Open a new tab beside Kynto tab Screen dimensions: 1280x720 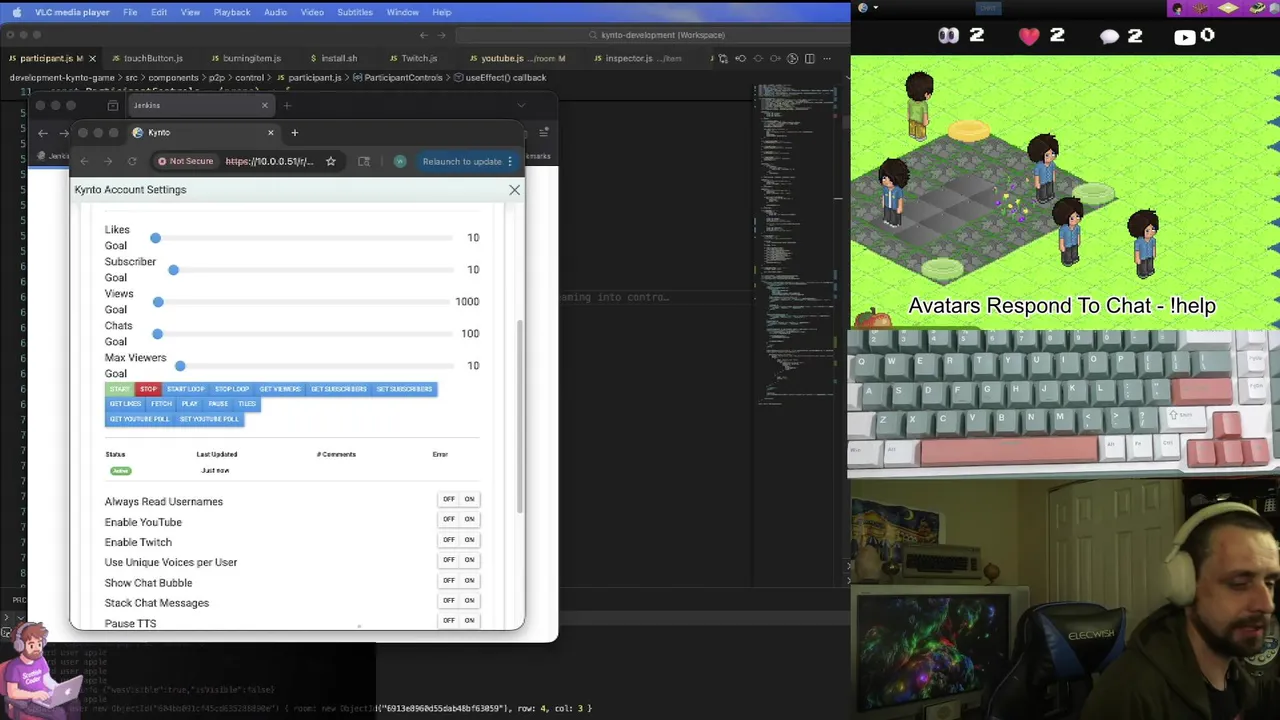[x=294, y=132]
